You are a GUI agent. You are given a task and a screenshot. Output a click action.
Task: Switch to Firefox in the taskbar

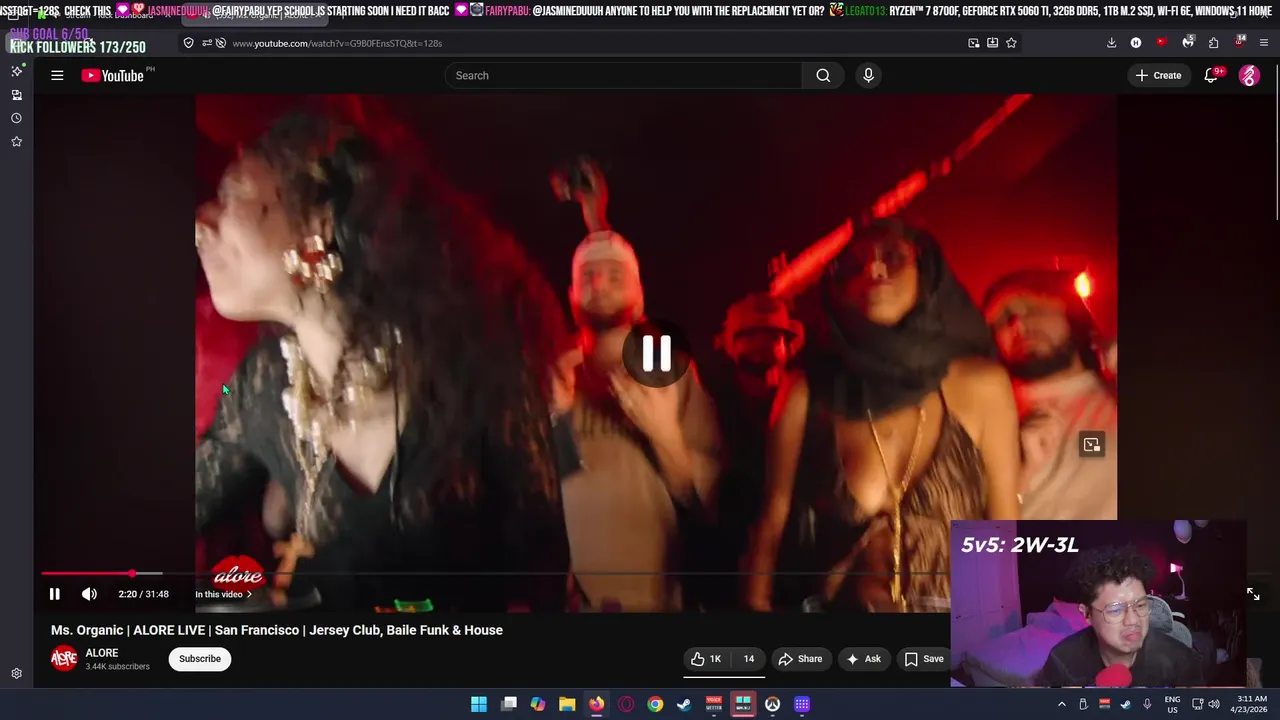[x=597, y=704]
